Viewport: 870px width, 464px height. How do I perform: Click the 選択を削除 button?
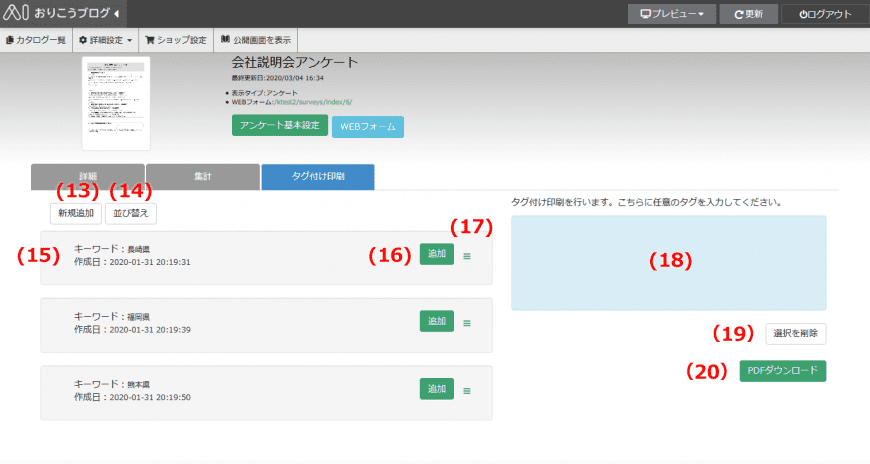point(796,334)
